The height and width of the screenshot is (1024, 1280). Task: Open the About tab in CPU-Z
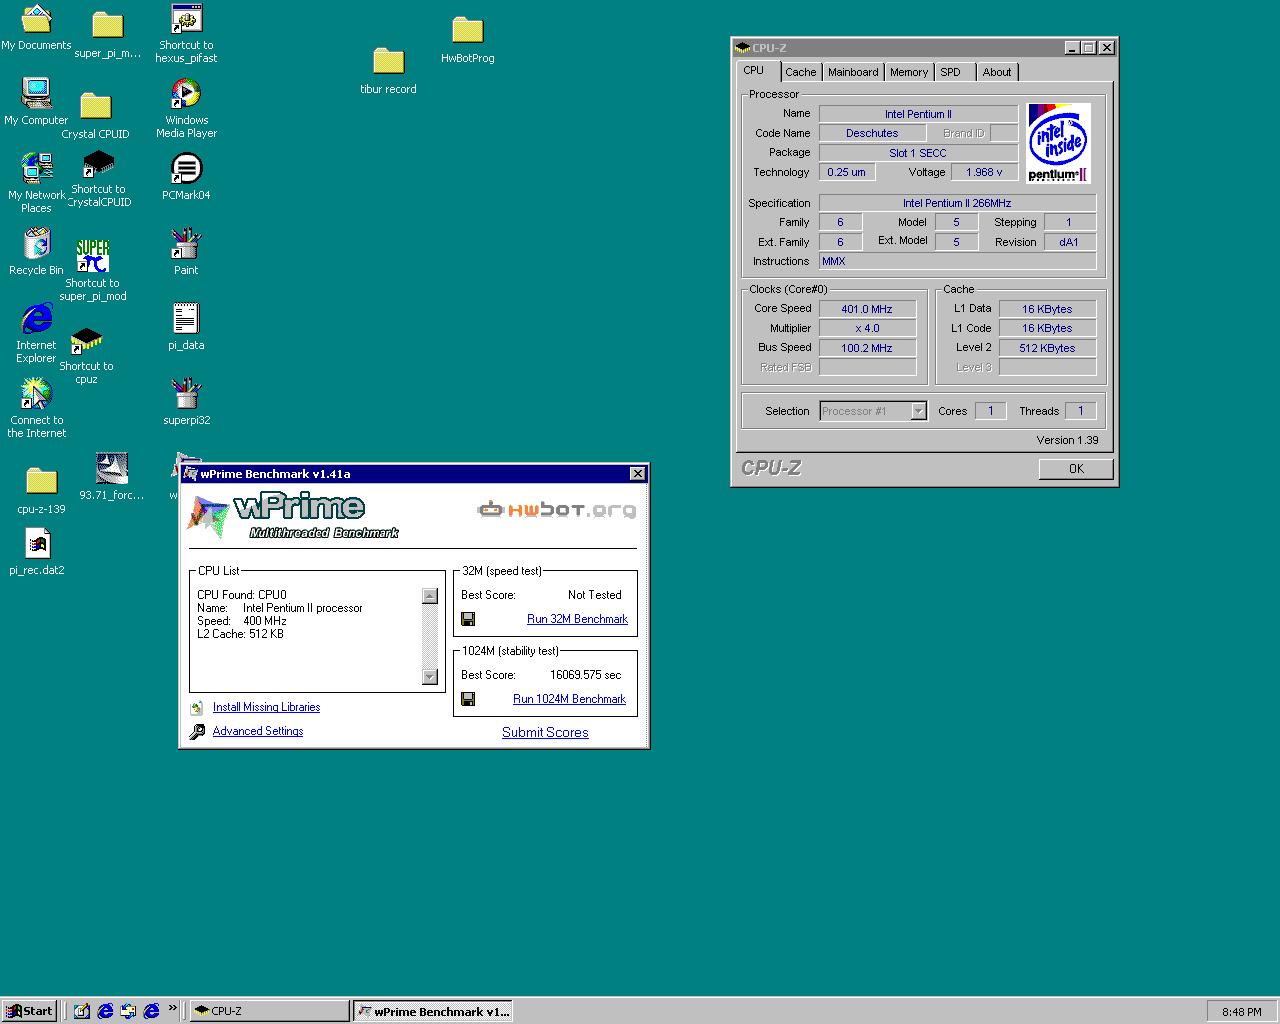click(x=997, y=72)
